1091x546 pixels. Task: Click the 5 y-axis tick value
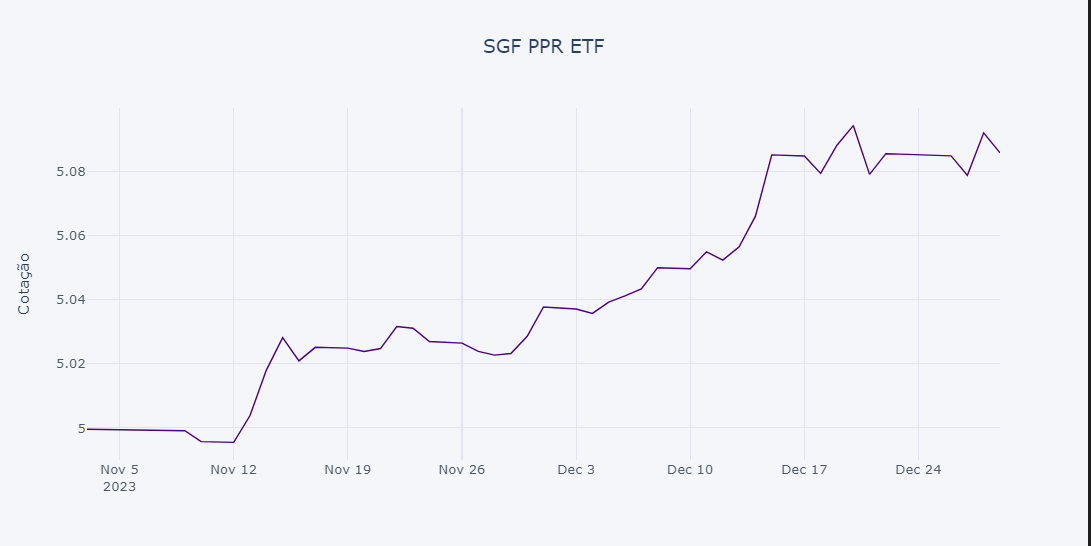(80, 428)
